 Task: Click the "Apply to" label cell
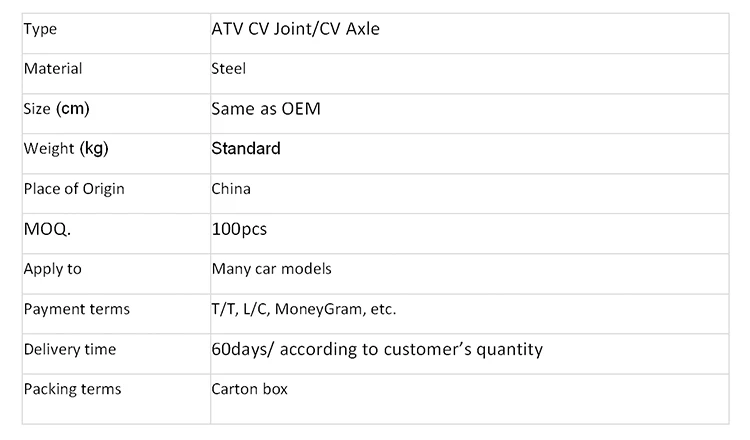(52, 269)
